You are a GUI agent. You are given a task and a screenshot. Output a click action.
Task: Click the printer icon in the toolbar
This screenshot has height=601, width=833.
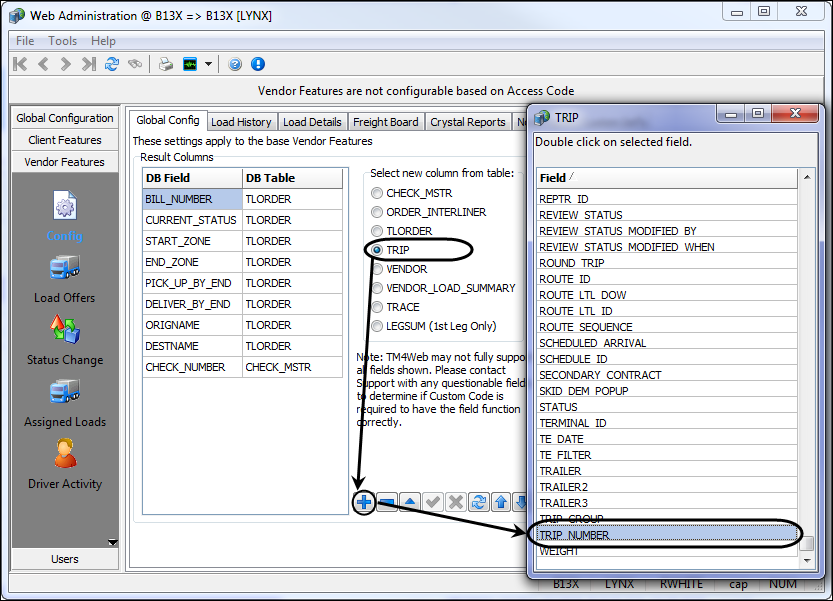[x=165, y=64]
